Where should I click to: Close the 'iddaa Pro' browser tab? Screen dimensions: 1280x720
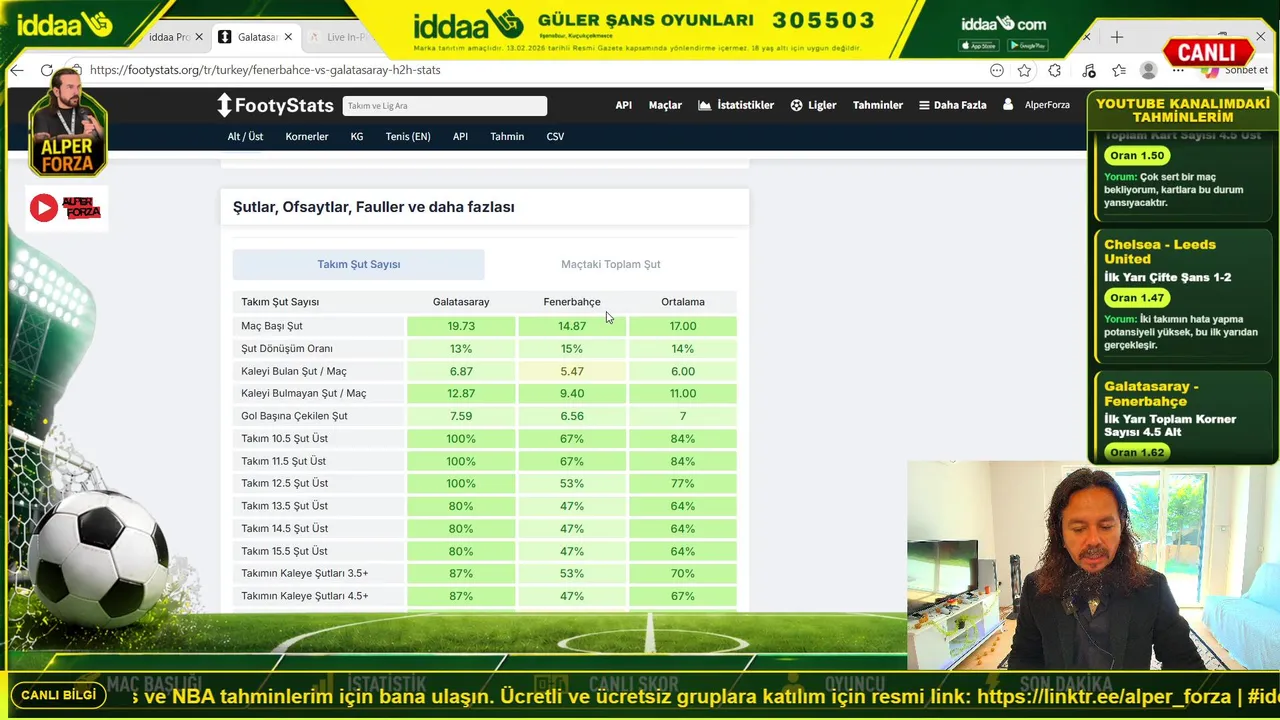coord(199,37)
